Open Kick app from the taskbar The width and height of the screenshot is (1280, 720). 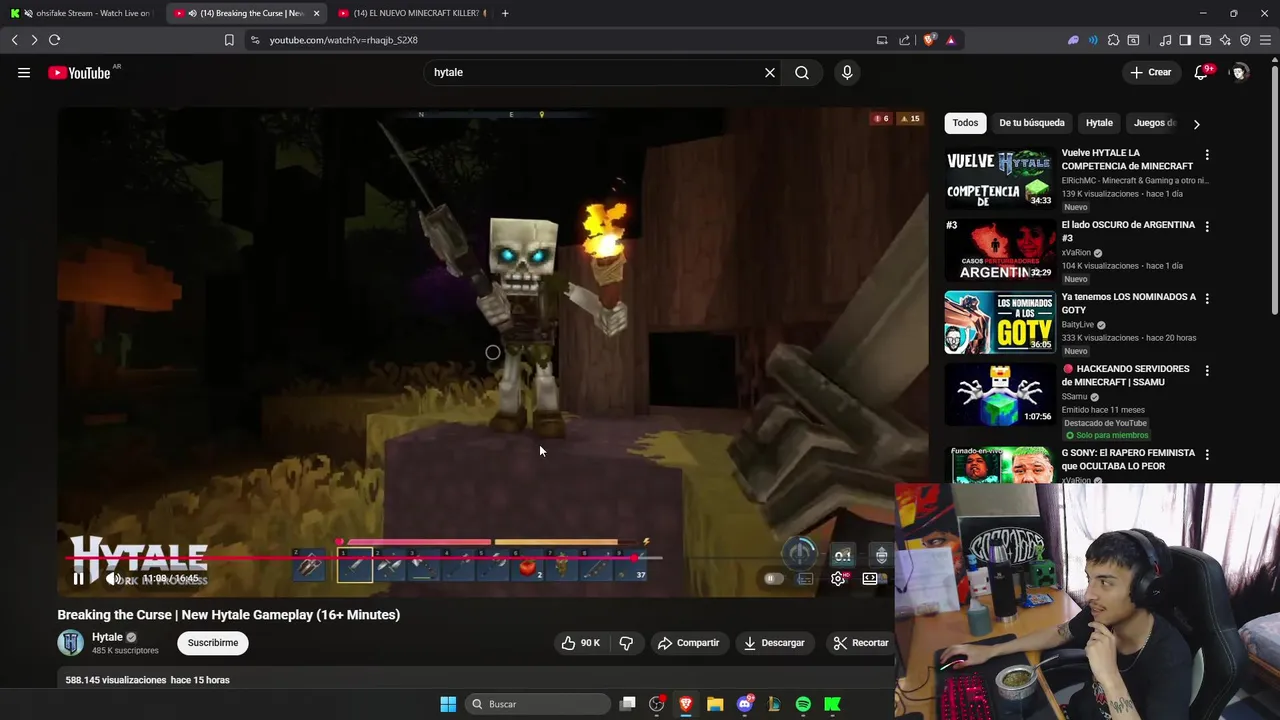(x=832, y=704)
